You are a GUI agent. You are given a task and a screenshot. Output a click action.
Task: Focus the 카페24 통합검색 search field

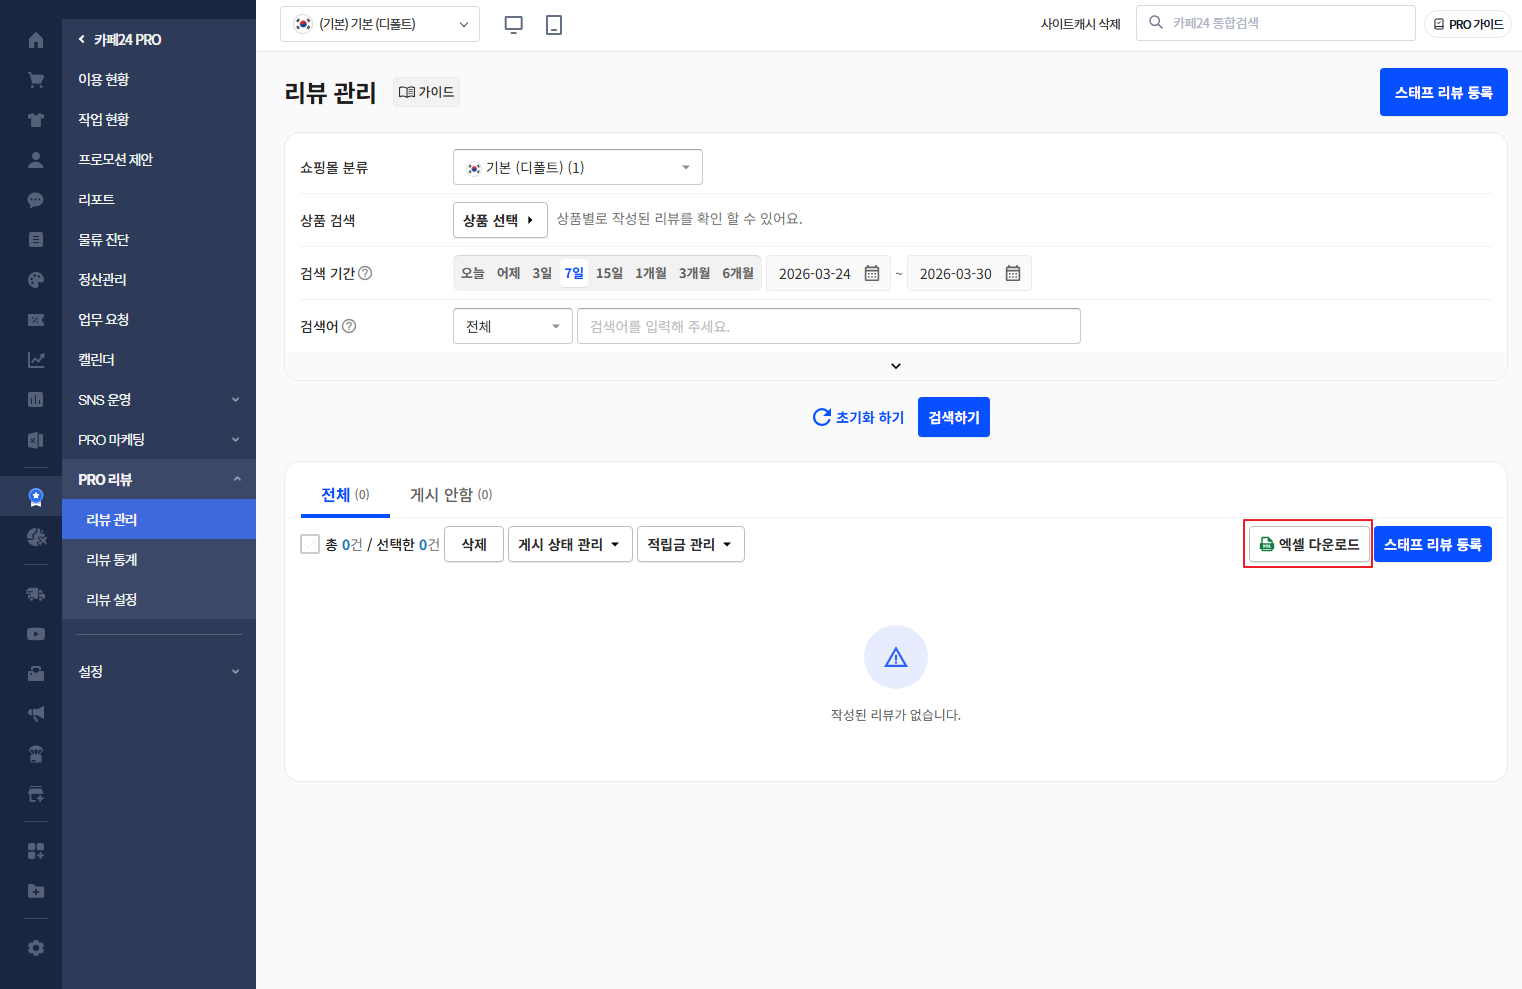1276,23
